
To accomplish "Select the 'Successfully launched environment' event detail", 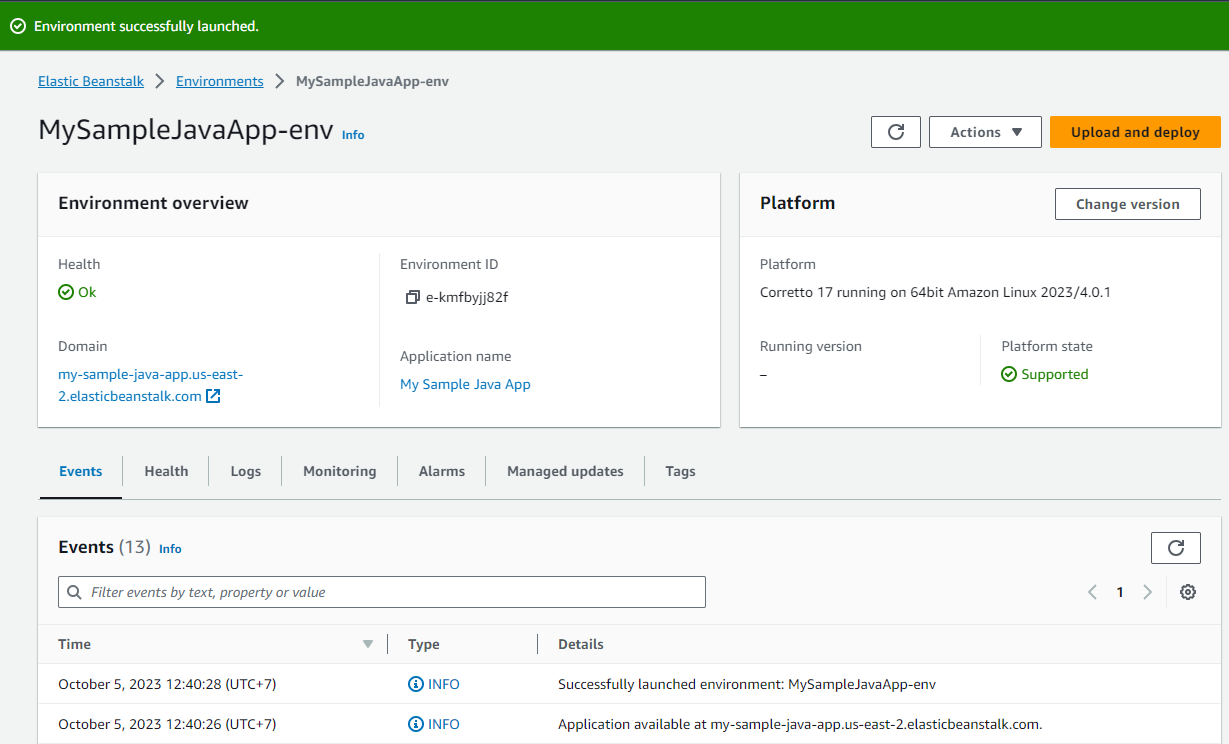I will click(747, 684).
